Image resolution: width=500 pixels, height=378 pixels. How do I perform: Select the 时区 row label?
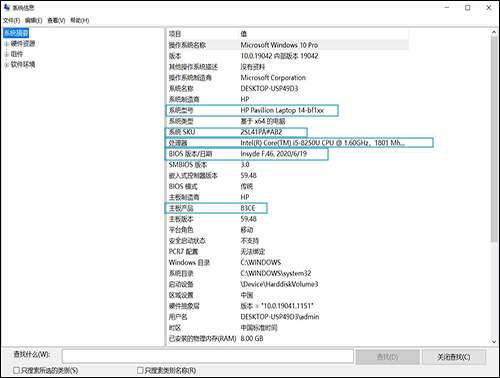[175, 328]
